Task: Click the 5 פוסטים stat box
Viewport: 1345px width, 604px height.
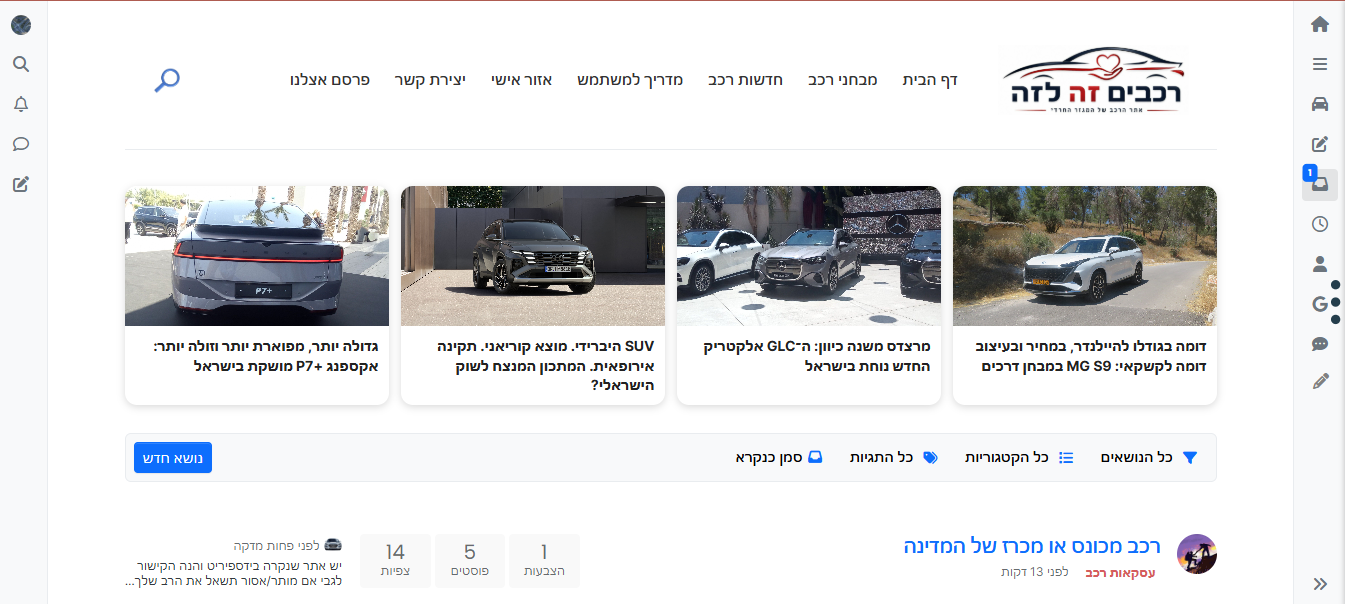Action: [x=470, y=561]
